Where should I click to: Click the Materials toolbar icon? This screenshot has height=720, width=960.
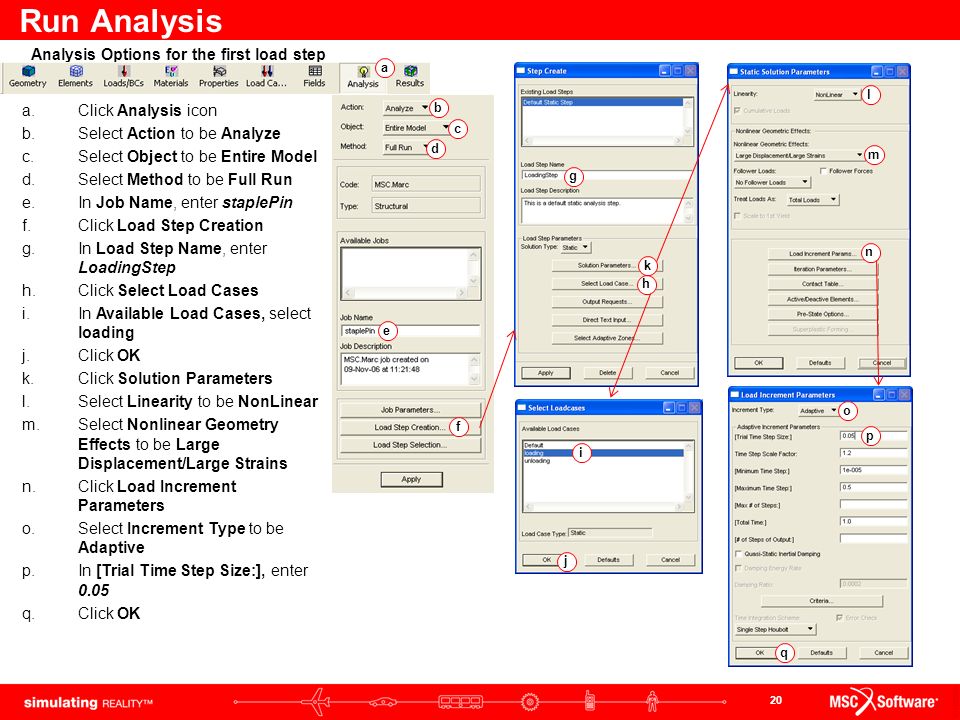[x=171, y=77]
